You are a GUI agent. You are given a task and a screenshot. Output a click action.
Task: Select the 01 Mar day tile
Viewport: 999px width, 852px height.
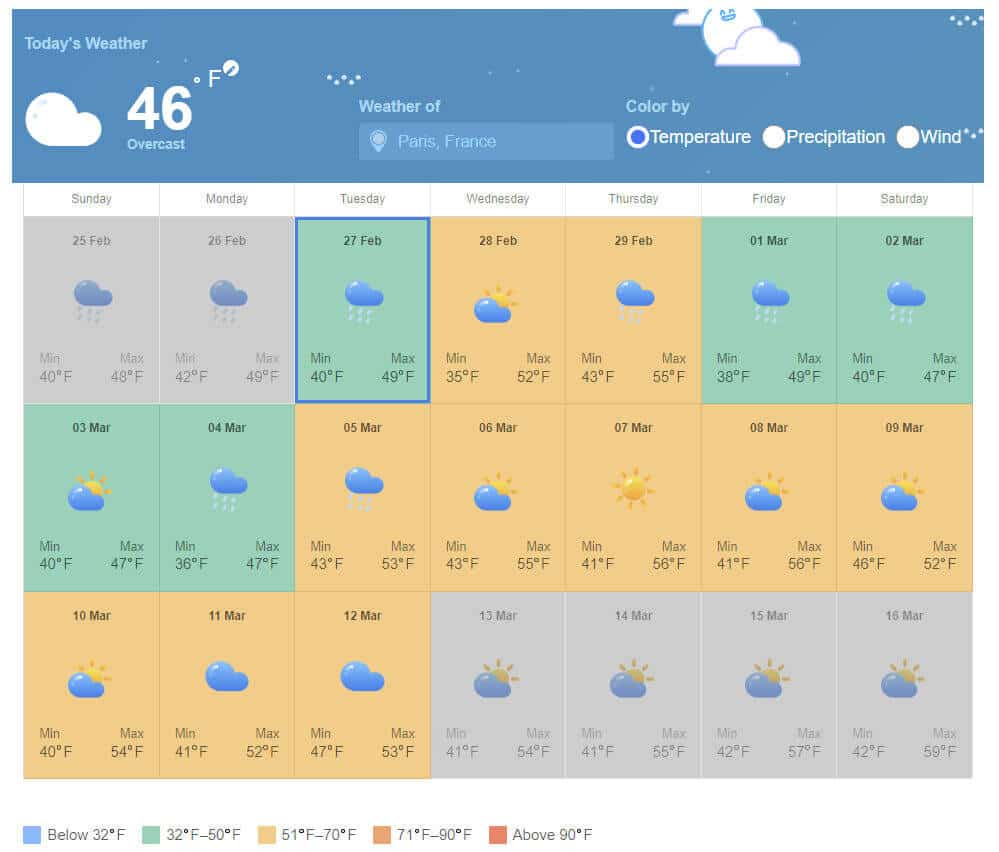pos(768,310)
